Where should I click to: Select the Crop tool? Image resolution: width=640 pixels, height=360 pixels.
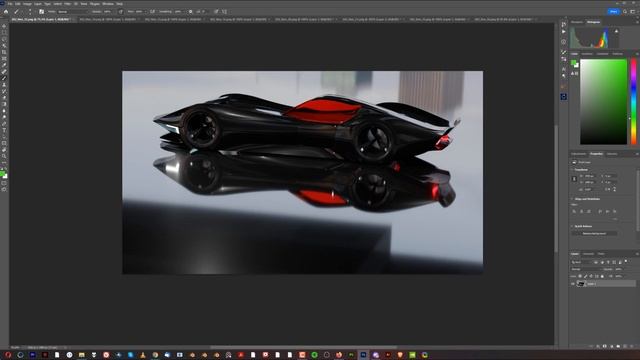[x=4, y=52]
